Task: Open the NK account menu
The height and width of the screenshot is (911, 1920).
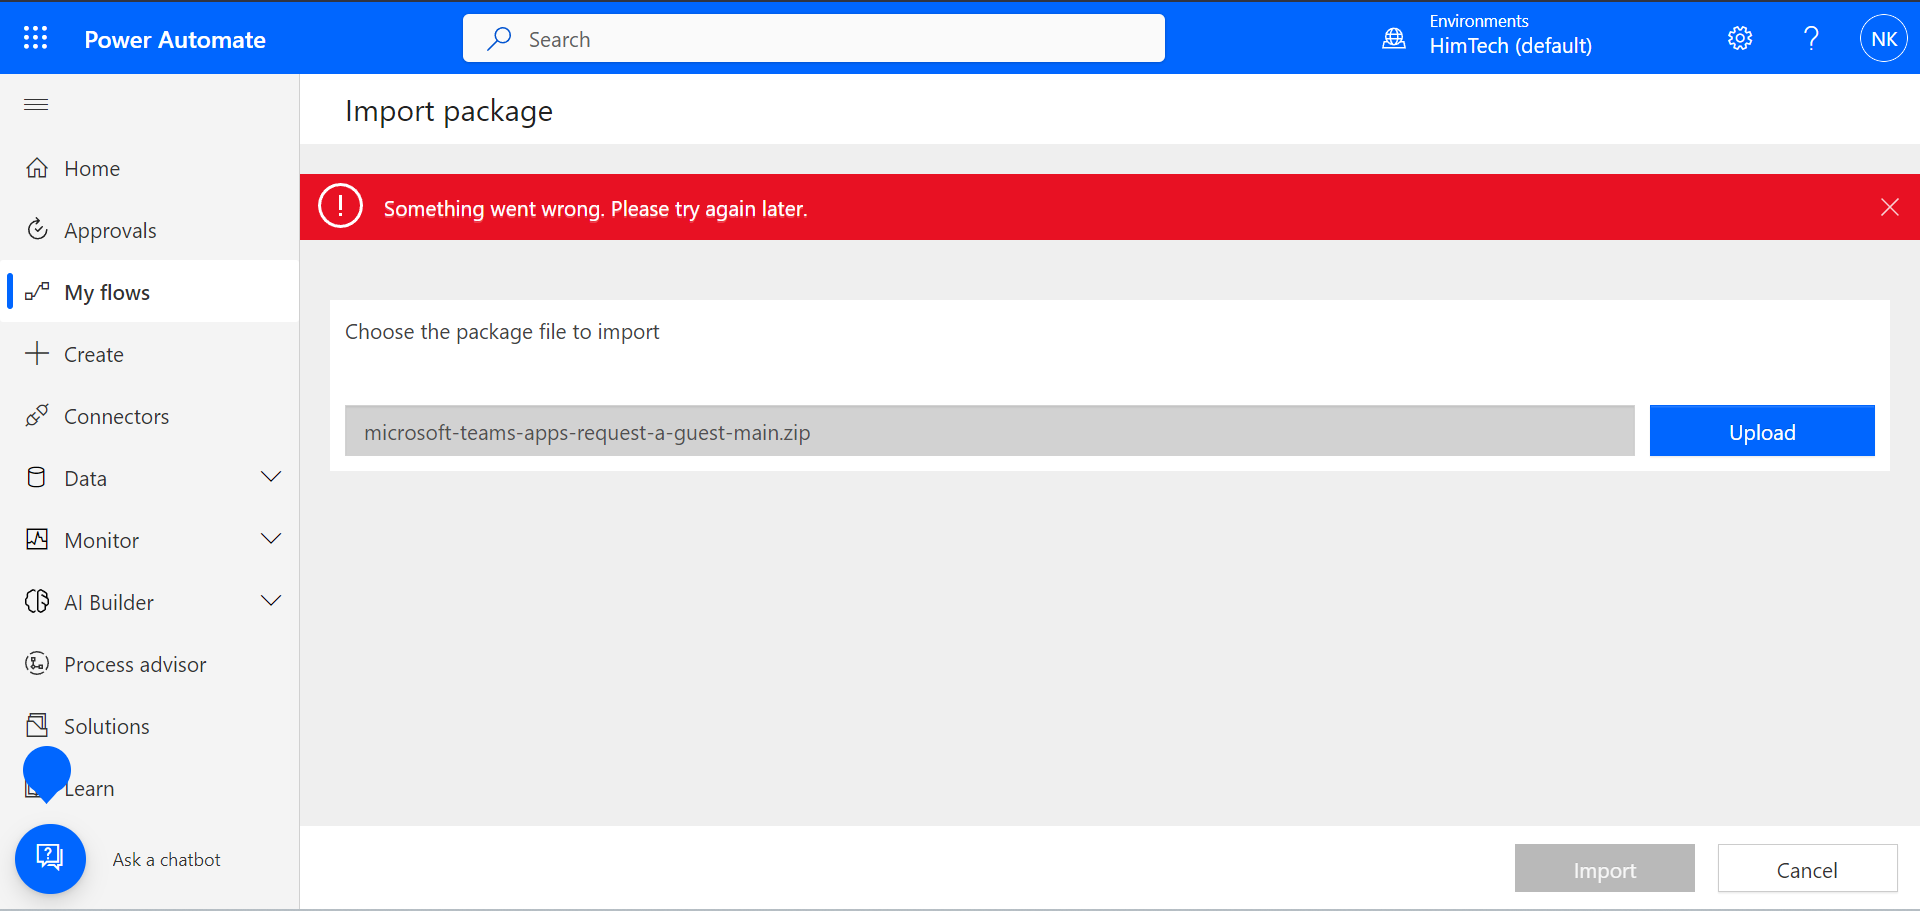Action: coord(1884,37)
